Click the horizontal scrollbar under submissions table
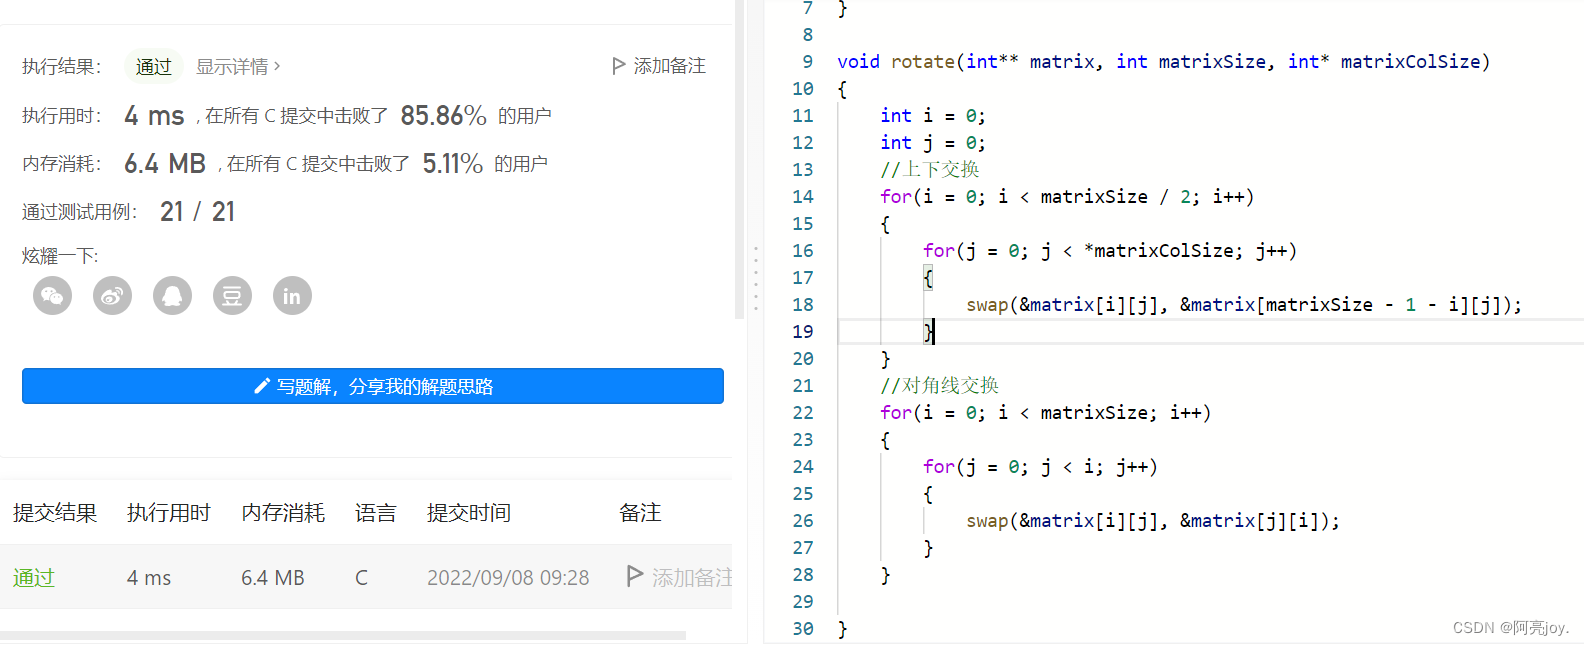This screenshot has height=645, width=1584. [x=343, y=635]
